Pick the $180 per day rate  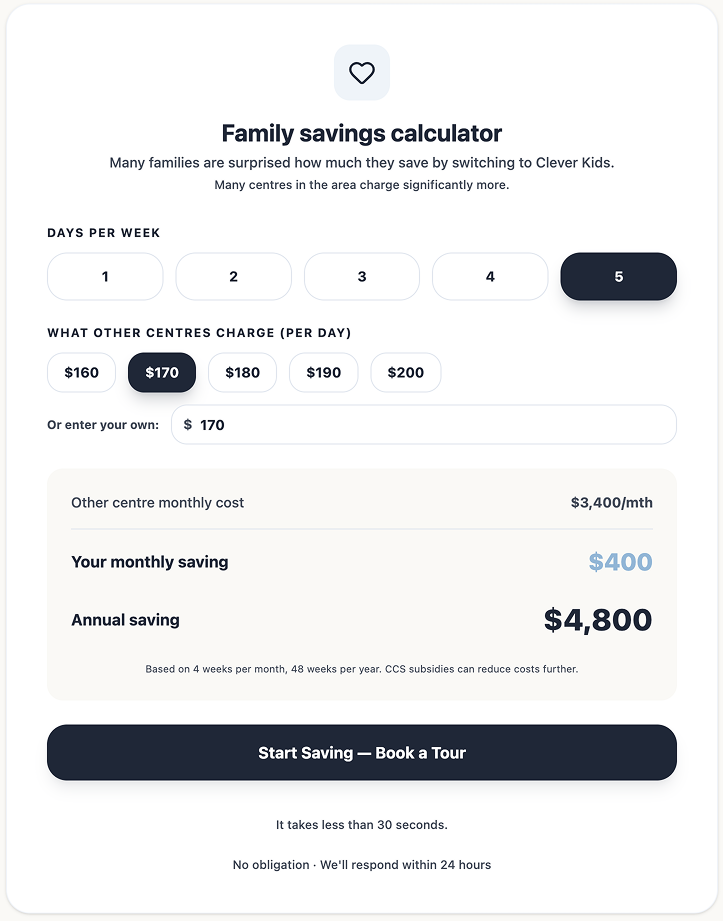tap(242, 373)
